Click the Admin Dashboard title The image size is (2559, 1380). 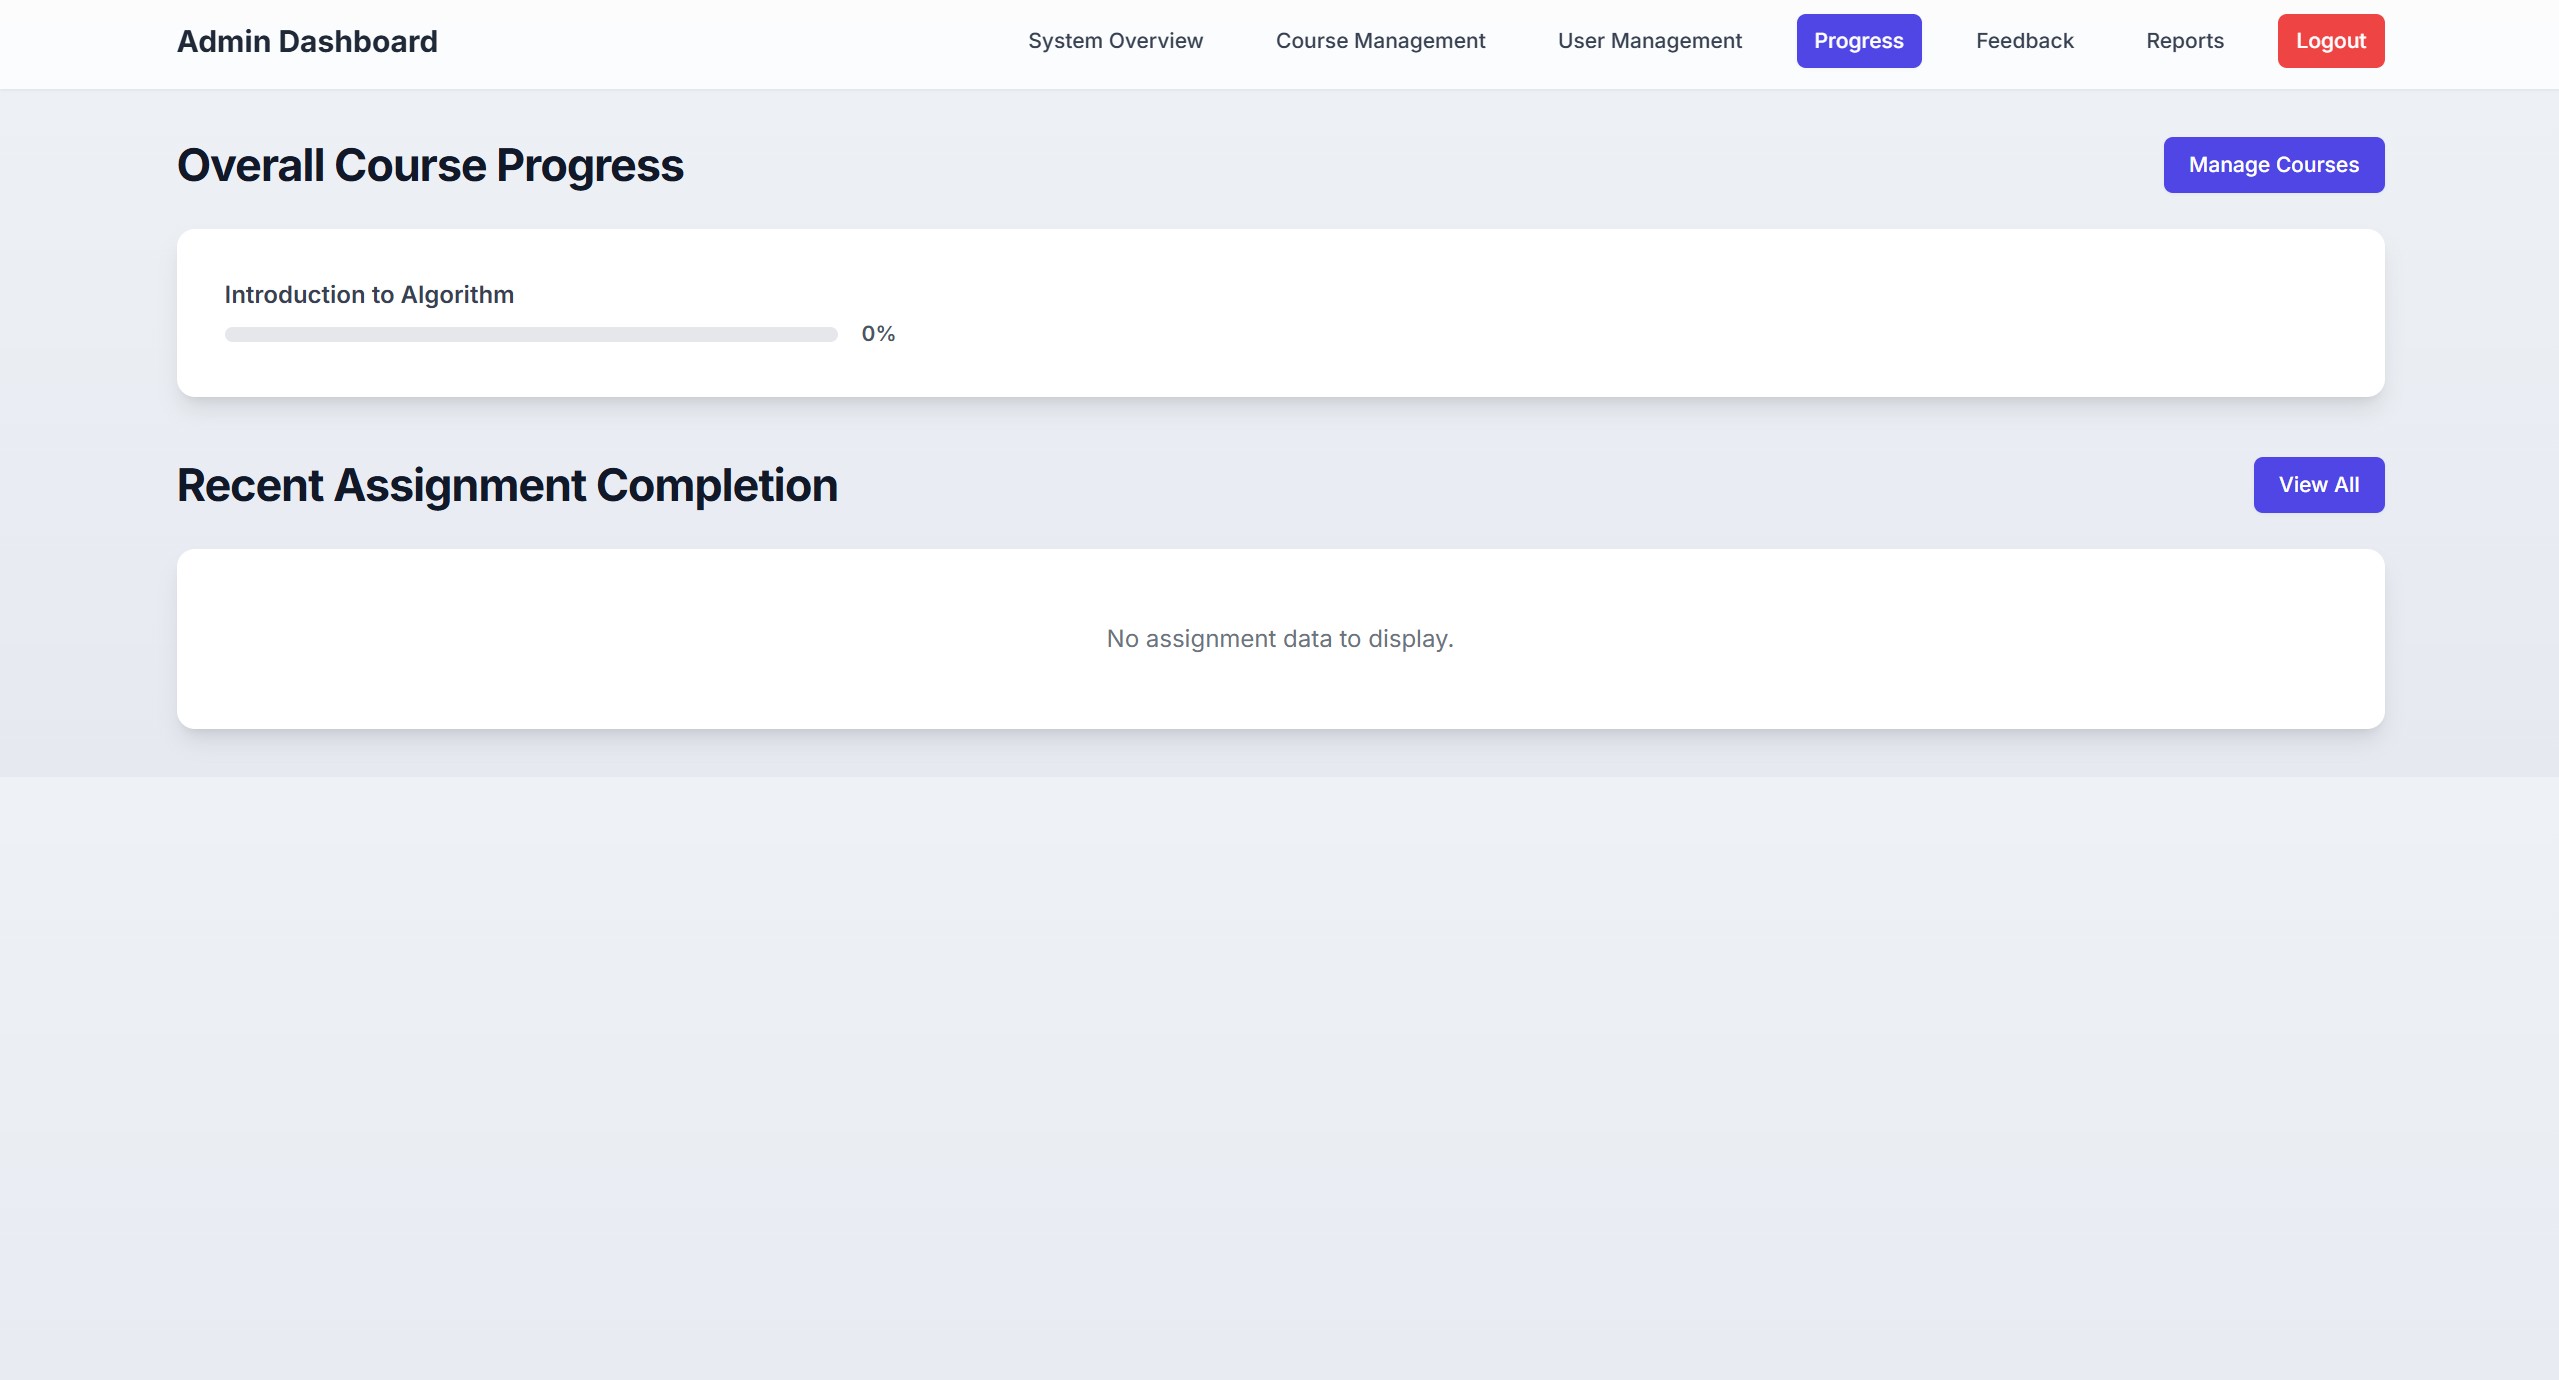pyautogui.click(x=307, y=42)
